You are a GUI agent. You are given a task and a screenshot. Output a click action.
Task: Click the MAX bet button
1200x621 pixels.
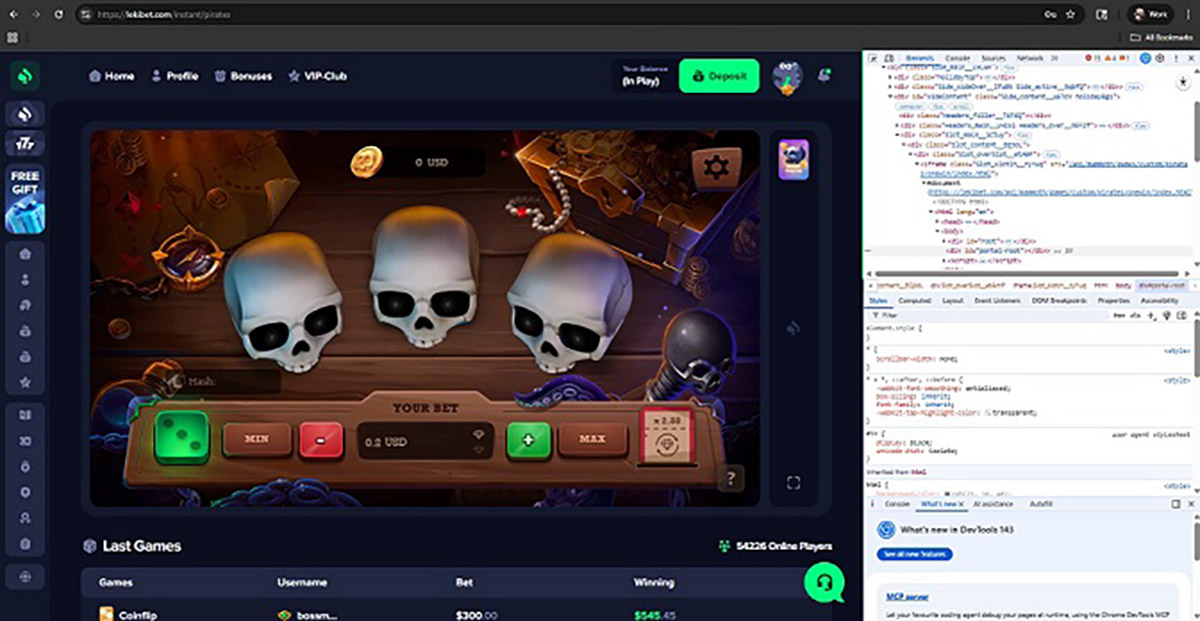click(x=592, y=438)
